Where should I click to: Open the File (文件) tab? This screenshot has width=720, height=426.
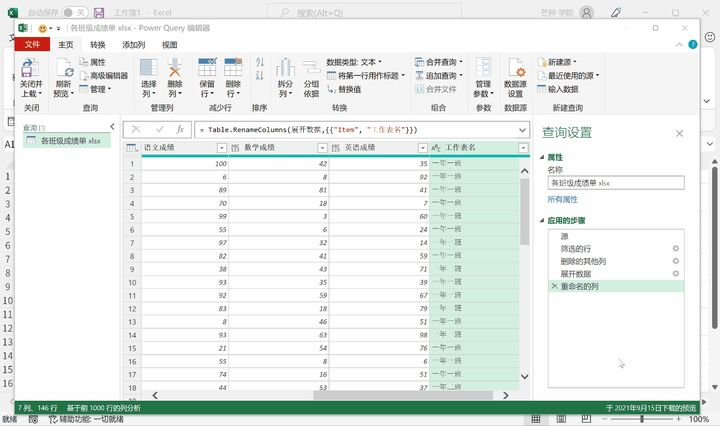click(x=32, y=45)
